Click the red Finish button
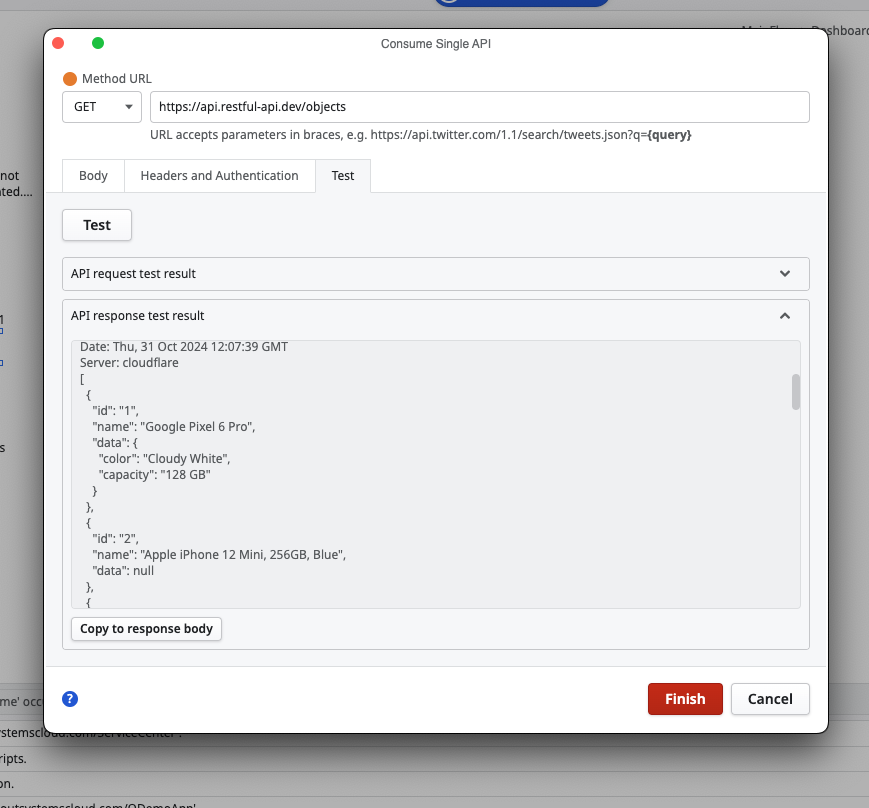 click(x=685, y=699)
